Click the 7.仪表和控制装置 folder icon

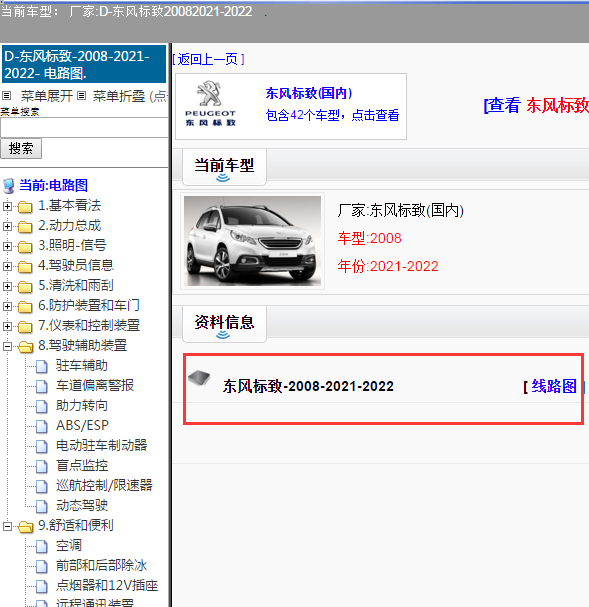point(25,327)
